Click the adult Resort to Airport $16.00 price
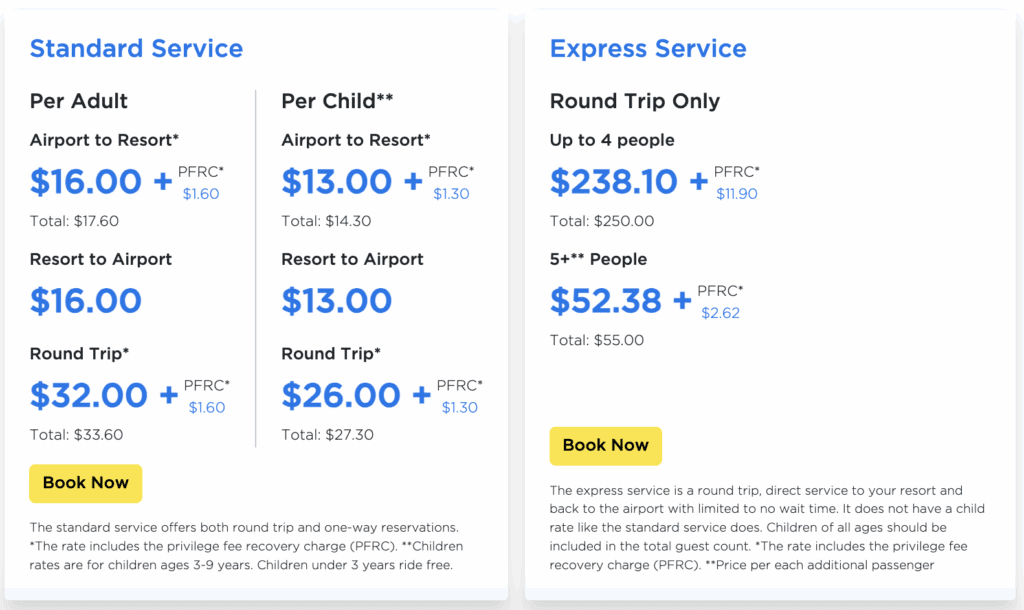 (86, 301)
